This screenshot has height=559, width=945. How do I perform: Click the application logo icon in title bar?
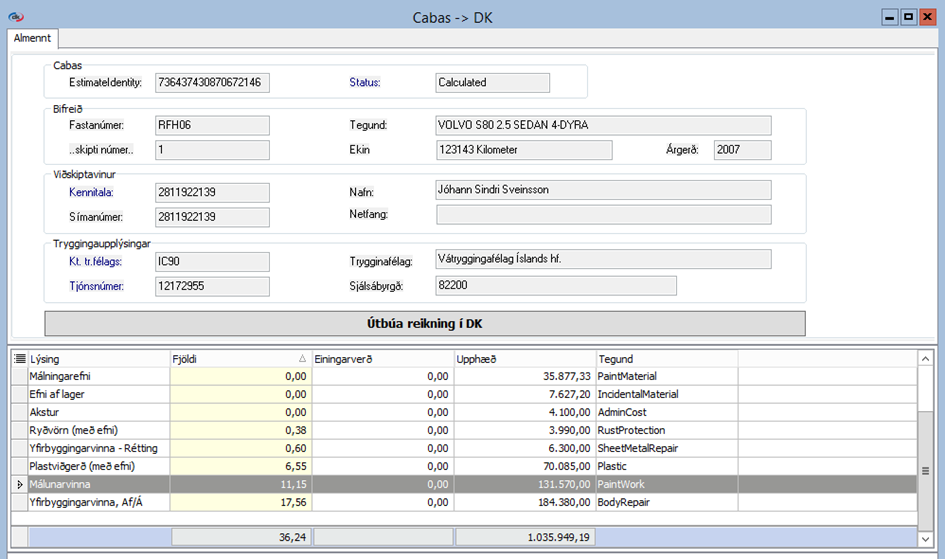point(15,16)
